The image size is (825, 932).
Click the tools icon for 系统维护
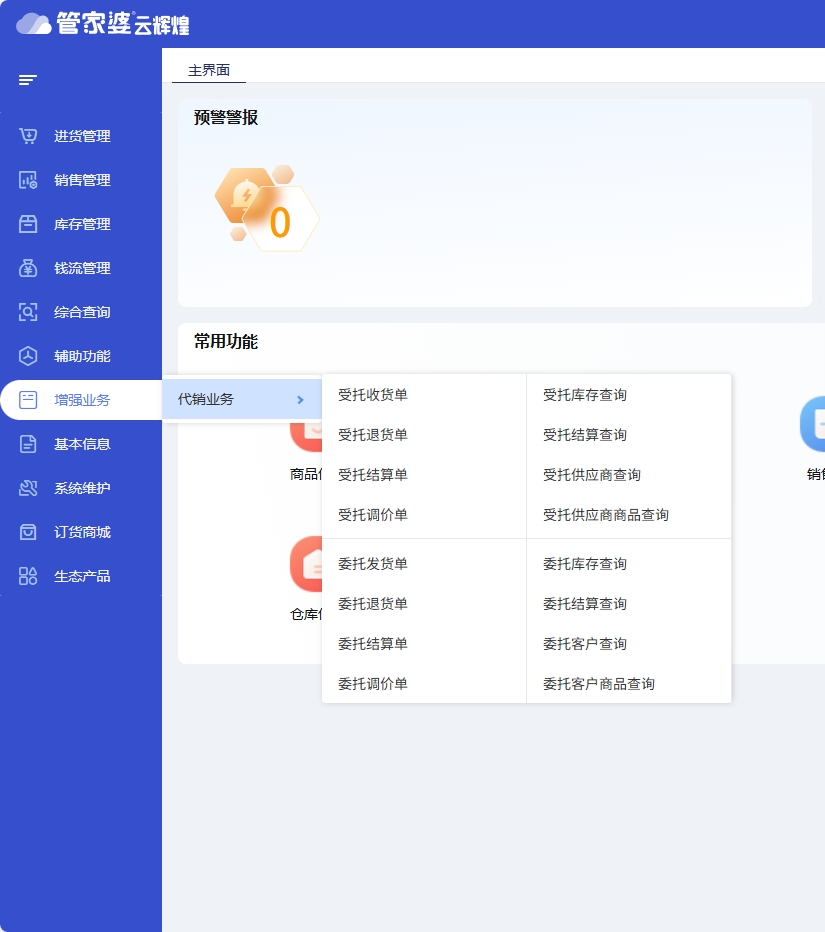click(28, 488)
